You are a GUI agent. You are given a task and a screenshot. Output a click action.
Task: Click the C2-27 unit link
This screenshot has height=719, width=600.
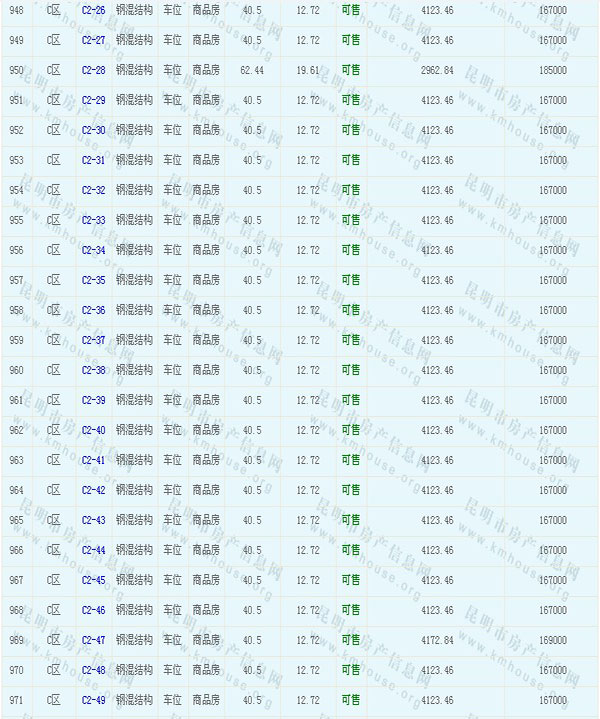pos(93,40)
